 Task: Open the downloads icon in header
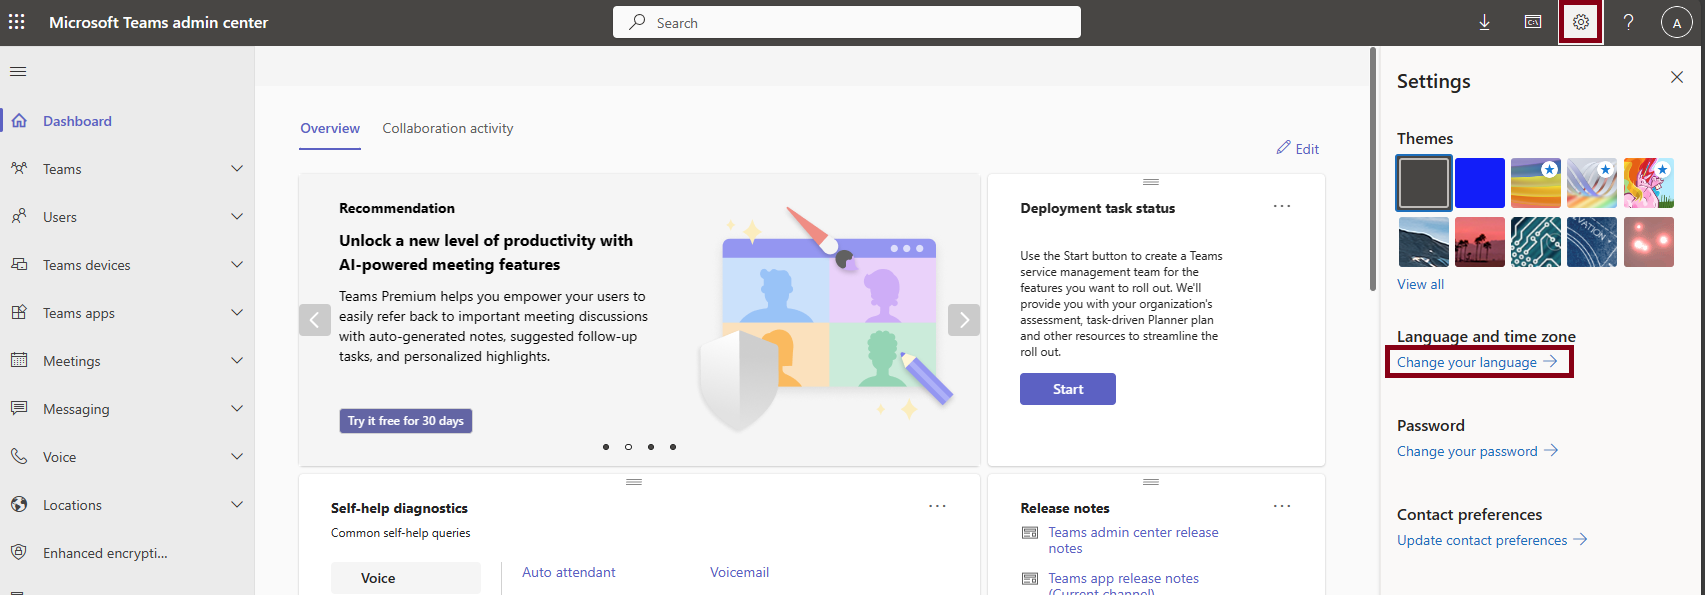pos(1485,22)
